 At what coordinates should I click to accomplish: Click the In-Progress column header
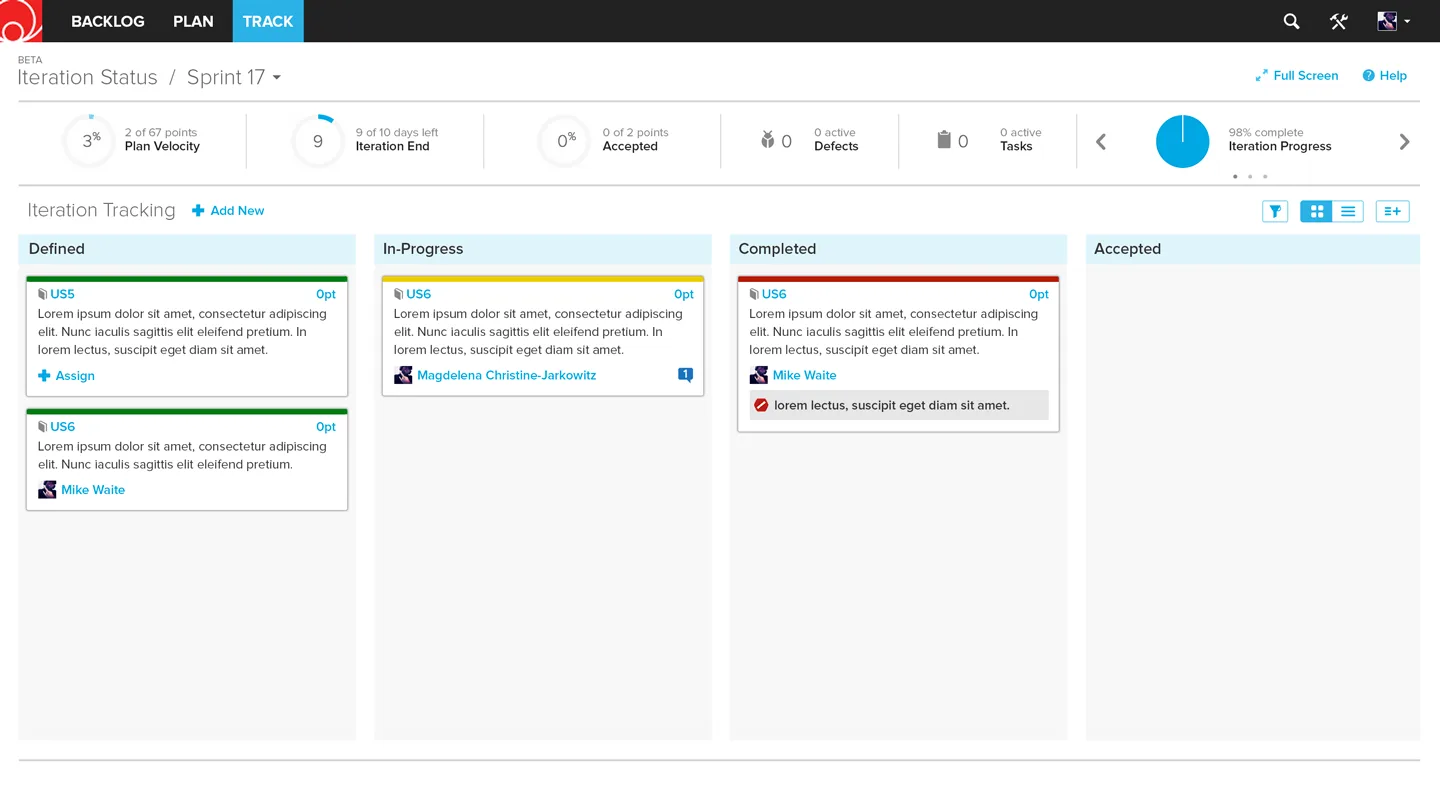543,249
